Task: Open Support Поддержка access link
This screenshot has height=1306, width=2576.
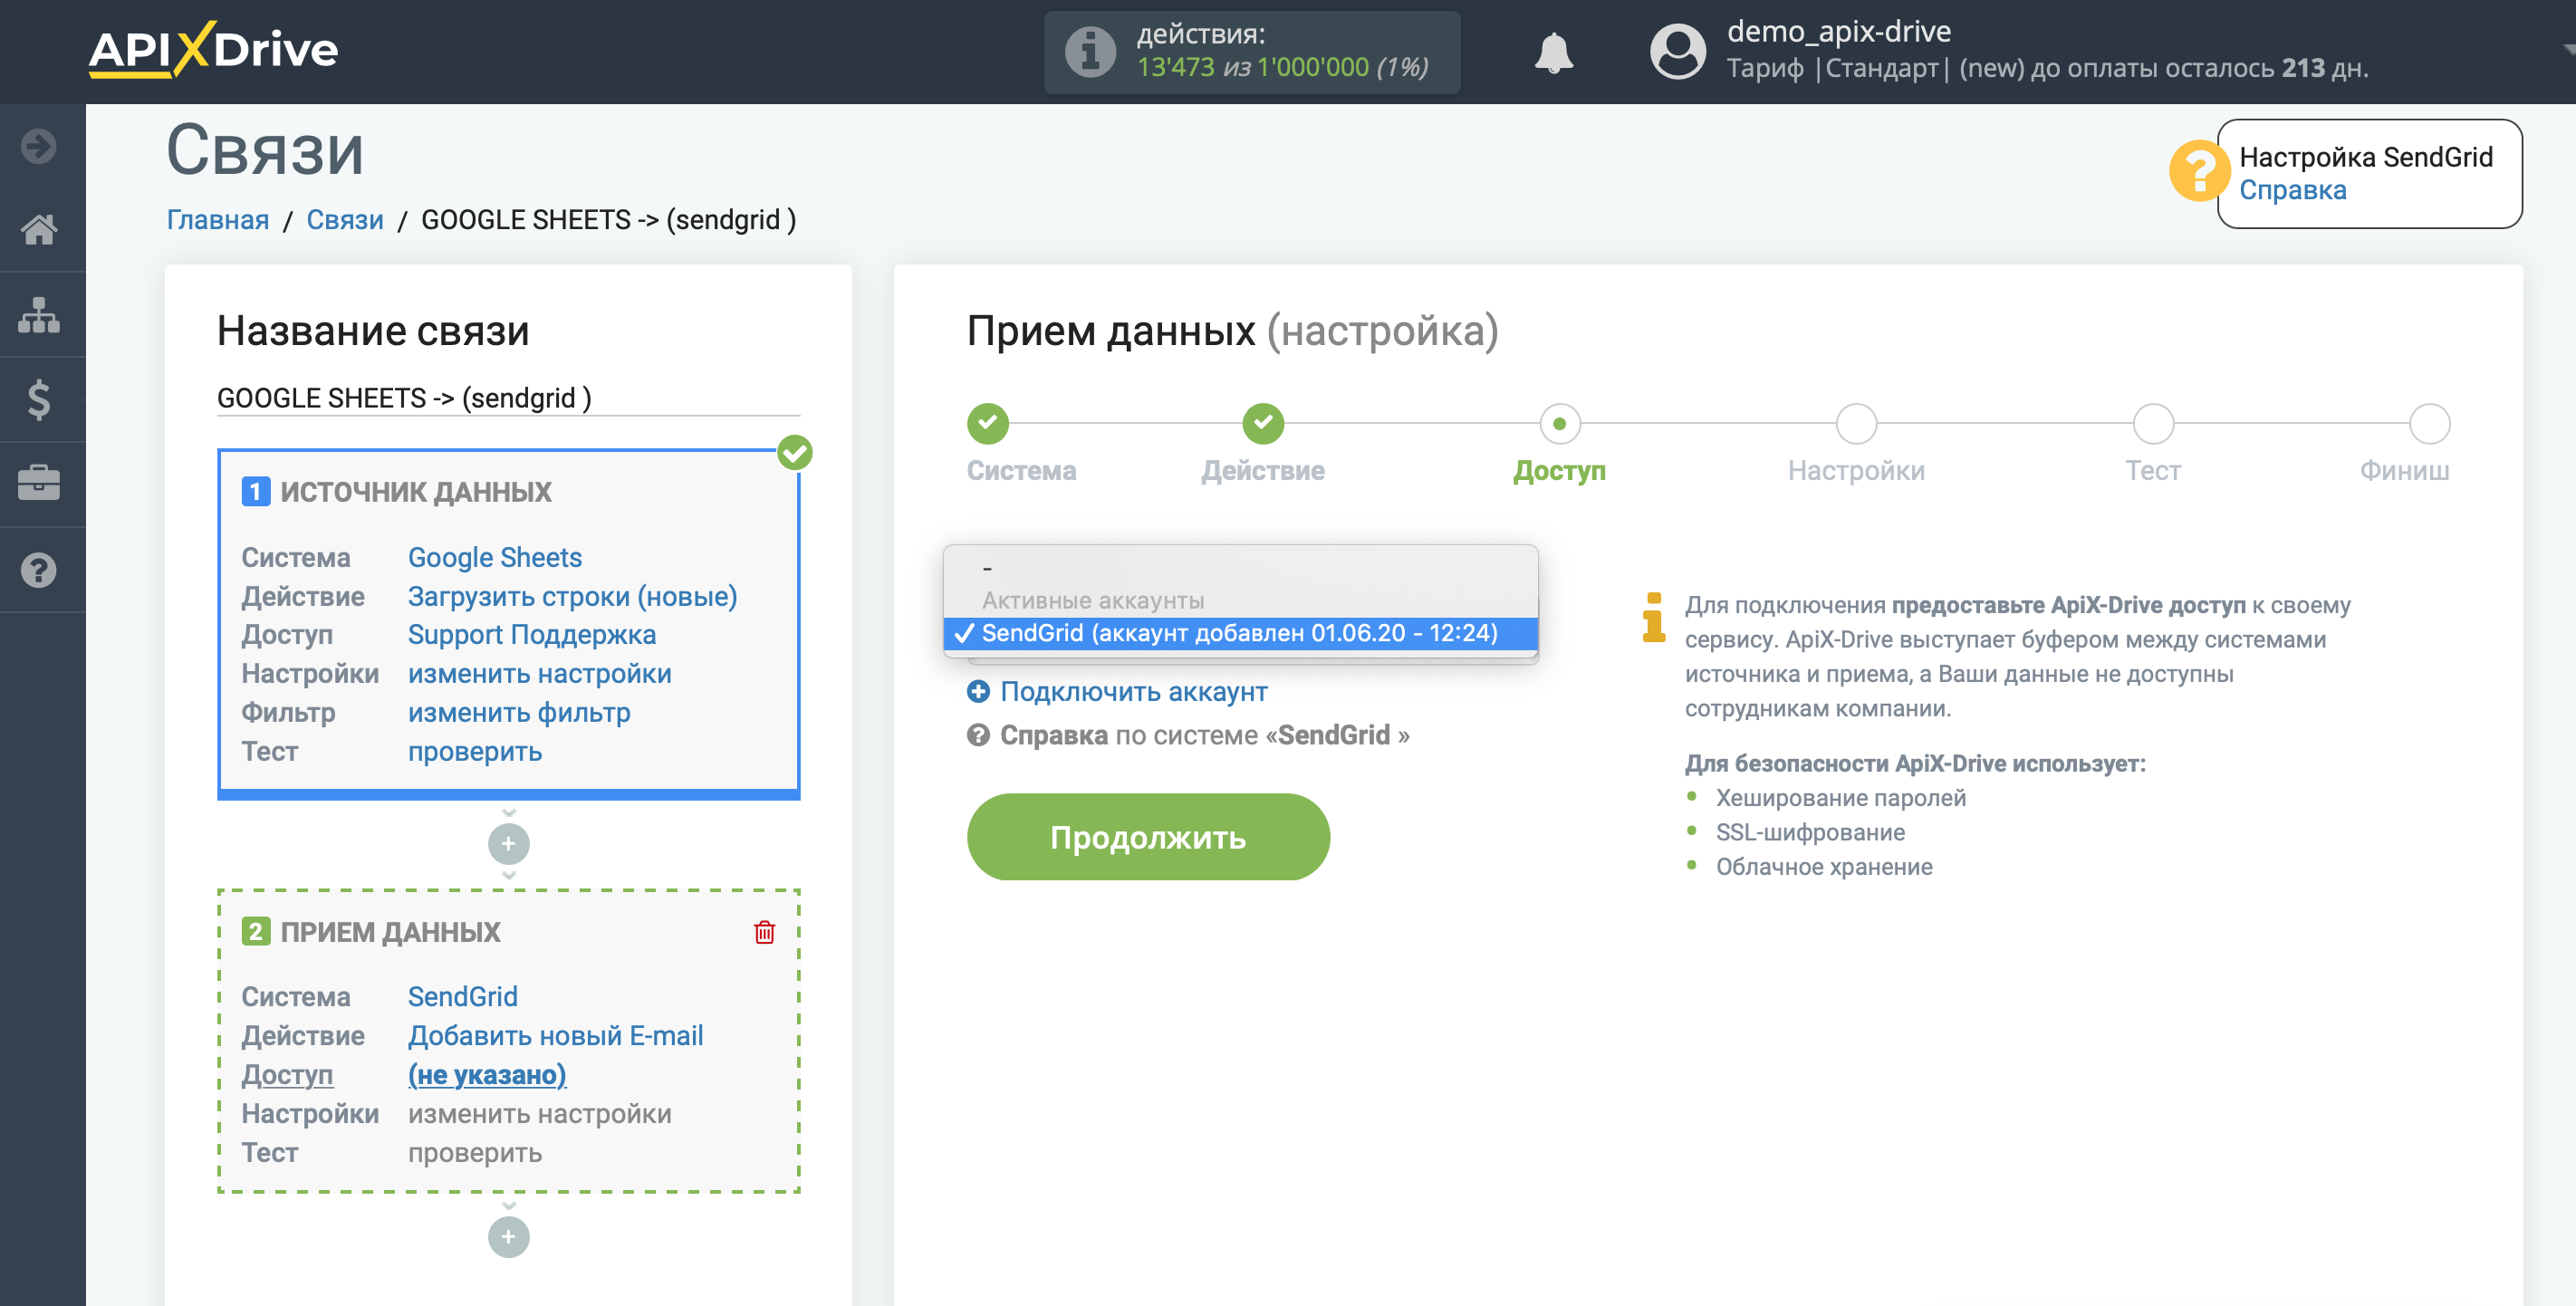Action: (532, 635)
